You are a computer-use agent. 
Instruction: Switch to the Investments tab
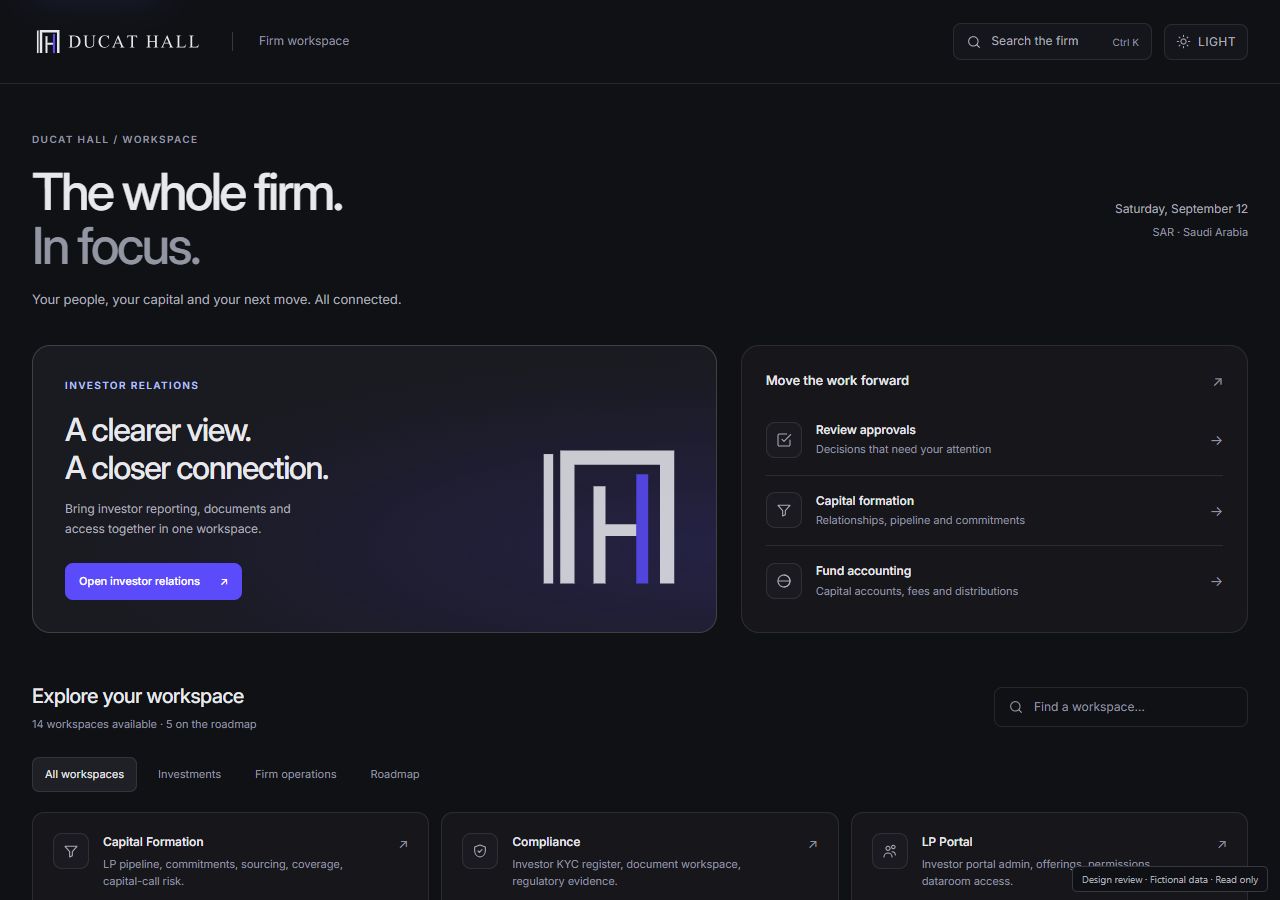[x=189, y=774]
